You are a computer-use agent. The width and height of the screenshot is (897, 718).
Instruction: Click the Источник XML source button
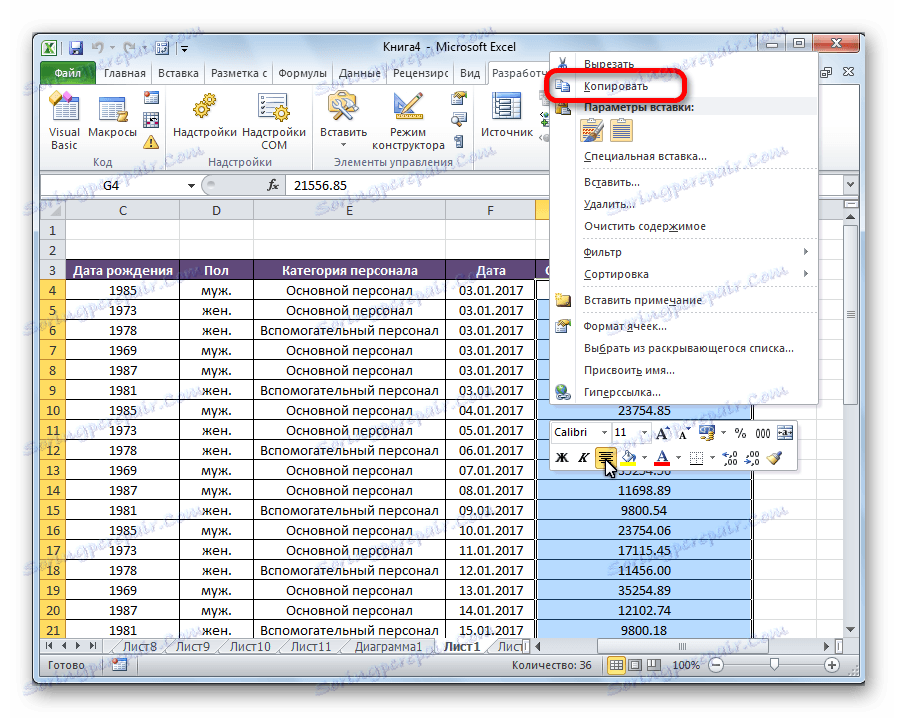[507, 115]
